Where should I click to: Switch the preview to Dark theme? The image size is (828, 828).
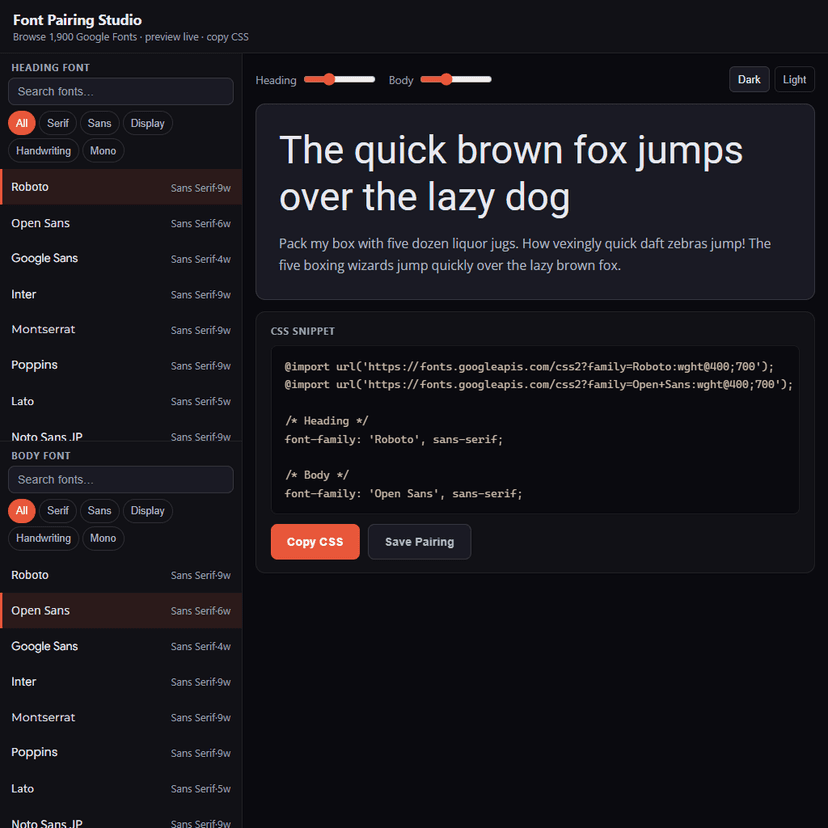(749, 79)
